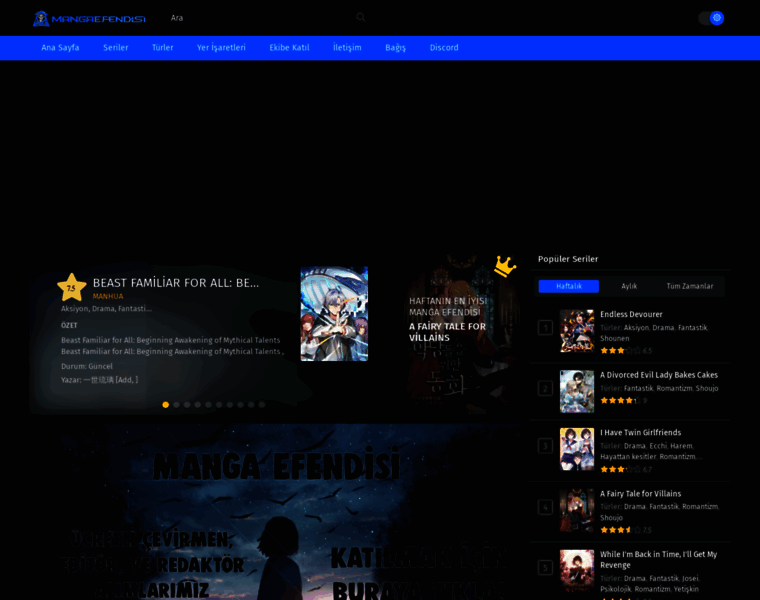Click Aksiyon genre under Endless Devourer
The width and height of the screenshot is (760, 600).
[636, 328]
